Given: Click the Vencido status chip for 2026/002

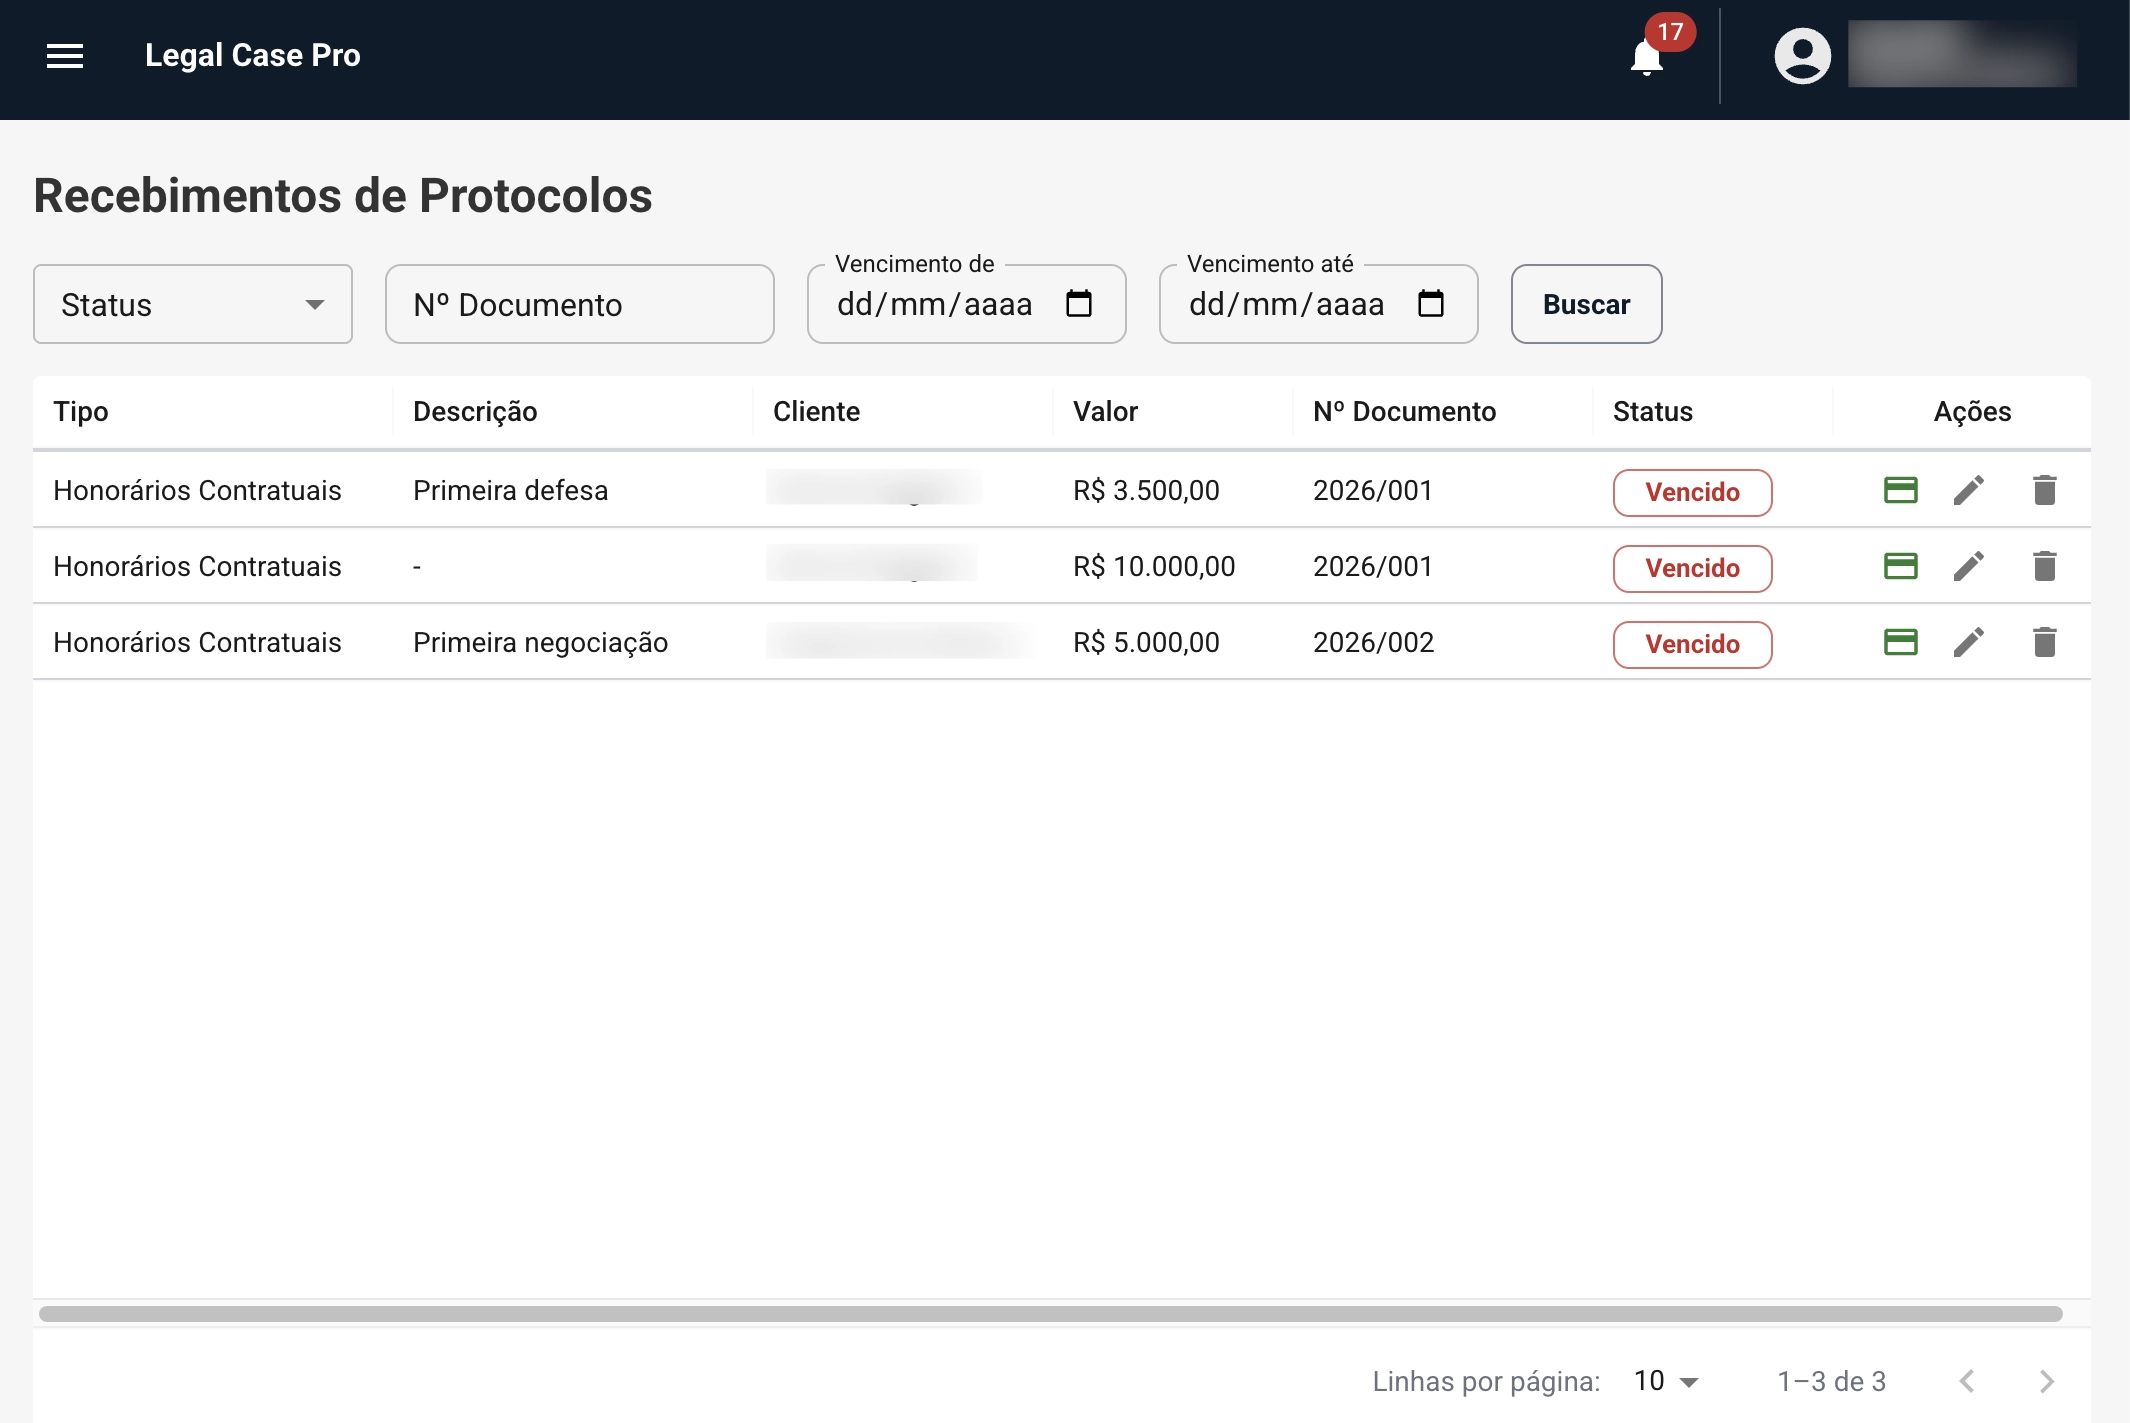Looking at the screenshot, I should coord(1692,644).
